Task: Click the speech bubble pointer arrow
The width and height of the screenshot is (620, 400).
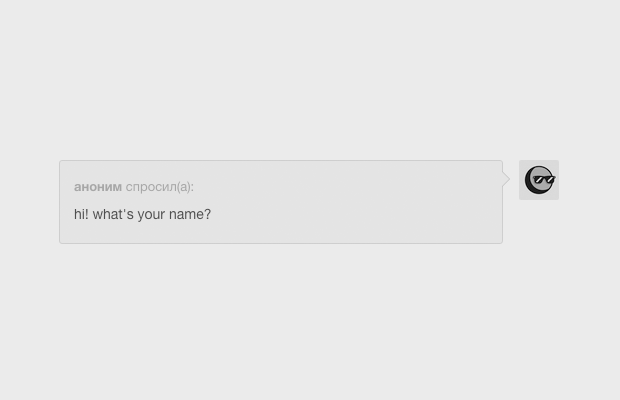Action: [506, 179]
